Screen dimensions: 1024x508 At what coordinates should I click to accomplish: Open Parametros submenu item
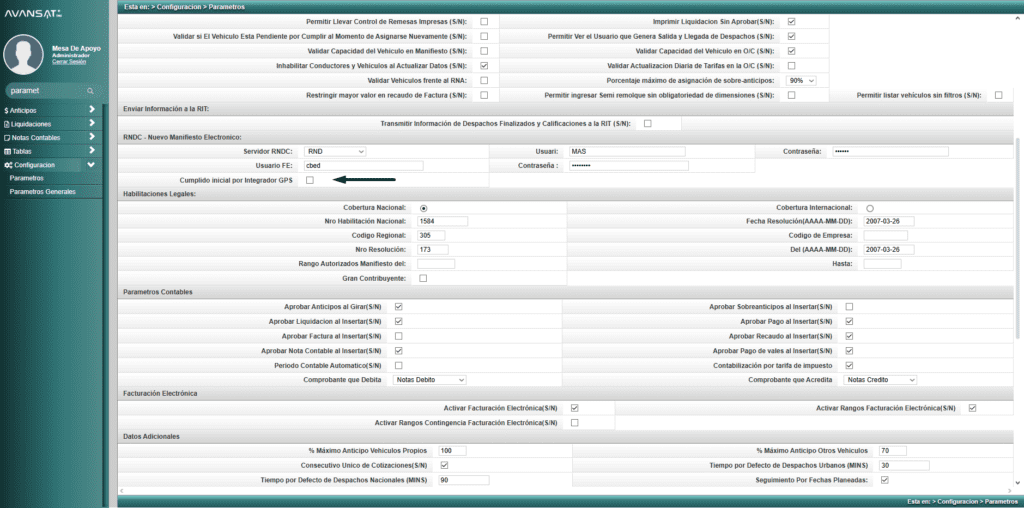26,178
